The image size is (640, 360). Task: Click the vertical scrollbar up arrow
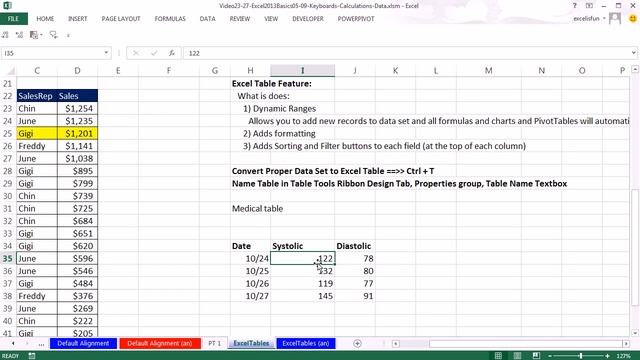click(x=635, y=70)
